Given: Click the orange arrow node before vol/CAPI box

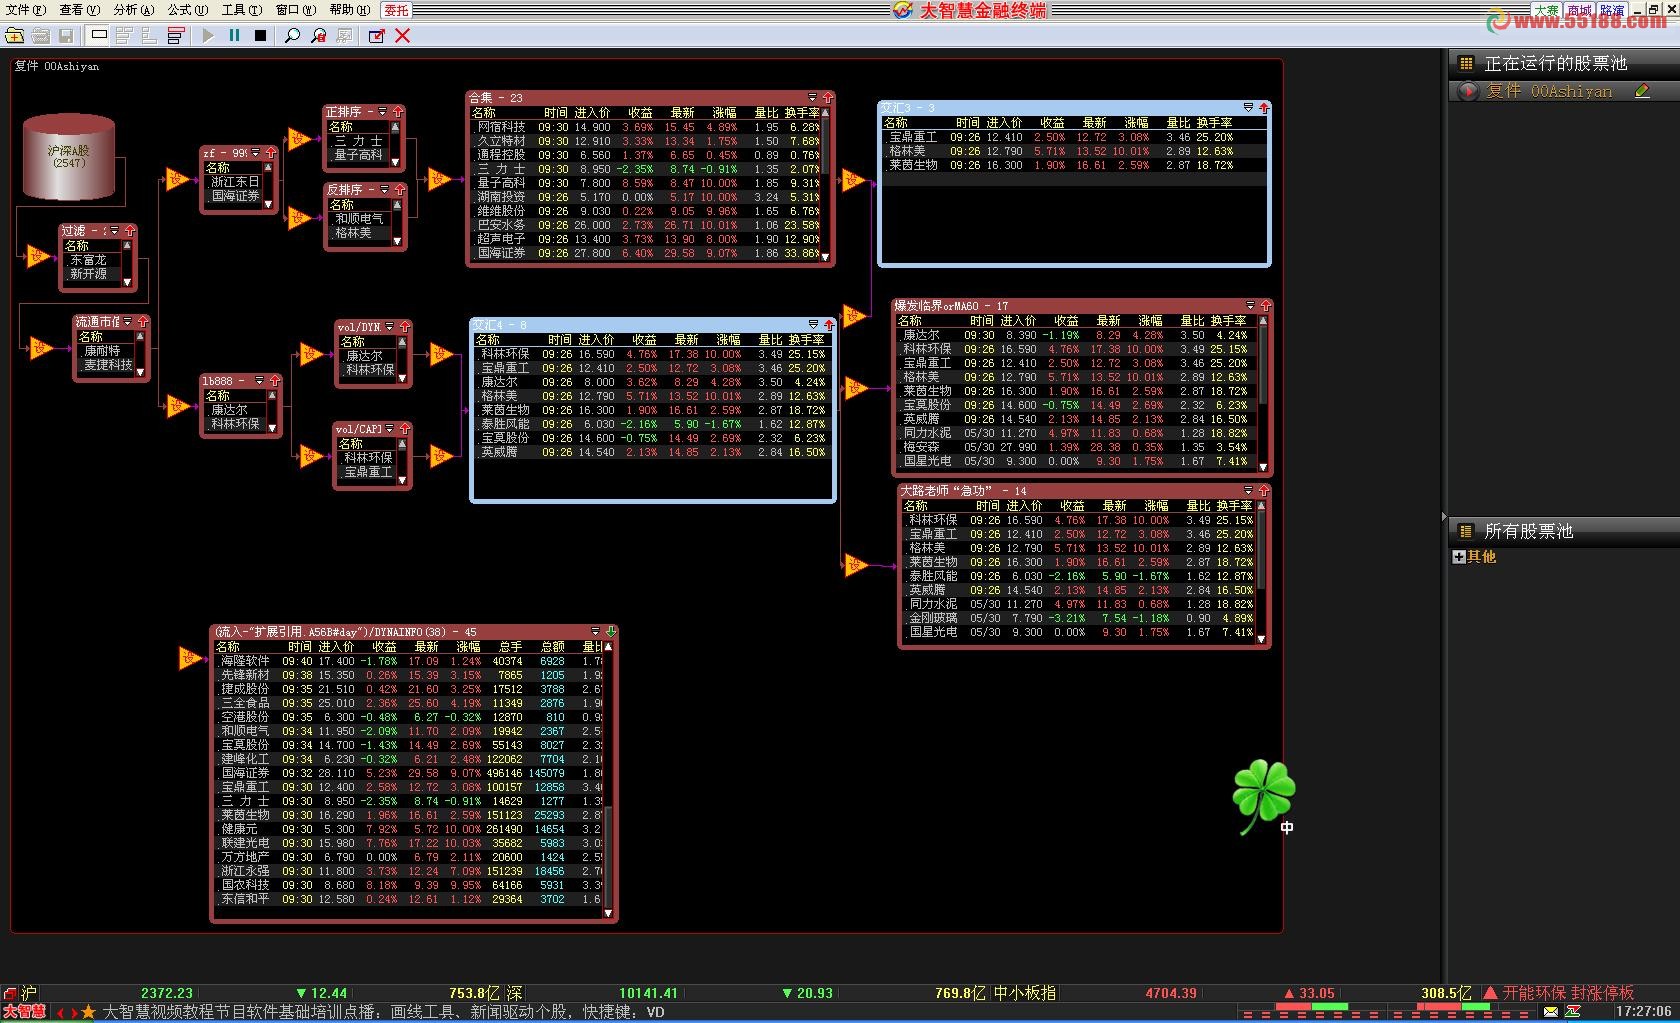Looking at the screenshot, I should point(311,456).
